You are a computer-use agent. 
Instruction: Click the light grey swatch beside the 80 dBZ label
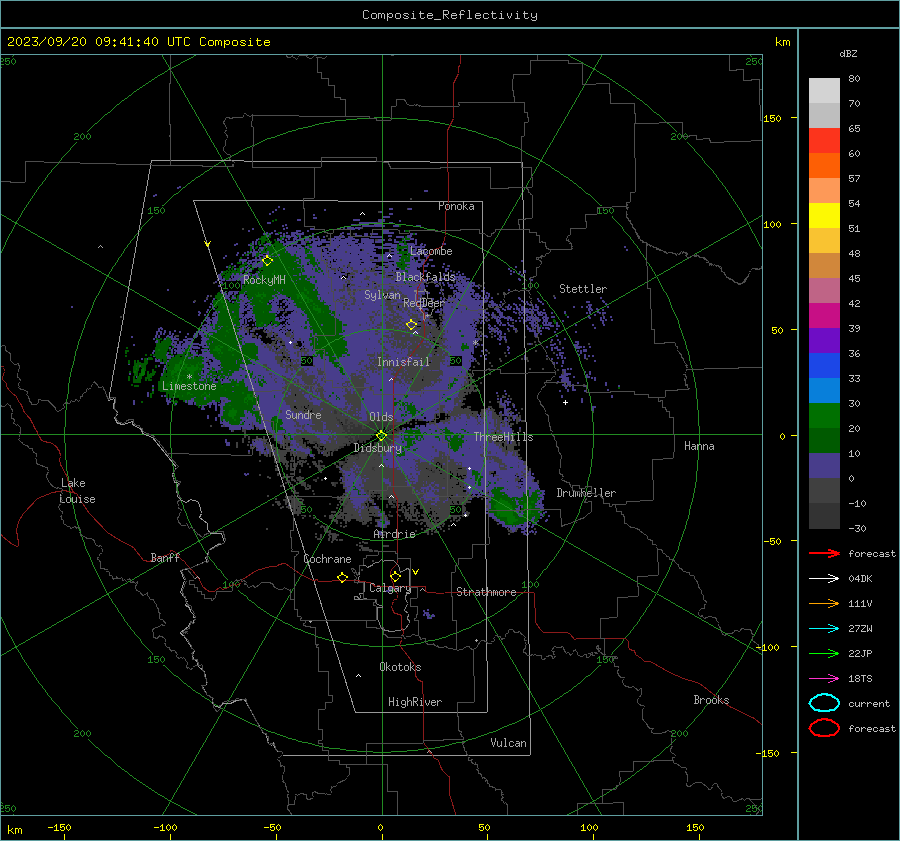tap(824, 90)
